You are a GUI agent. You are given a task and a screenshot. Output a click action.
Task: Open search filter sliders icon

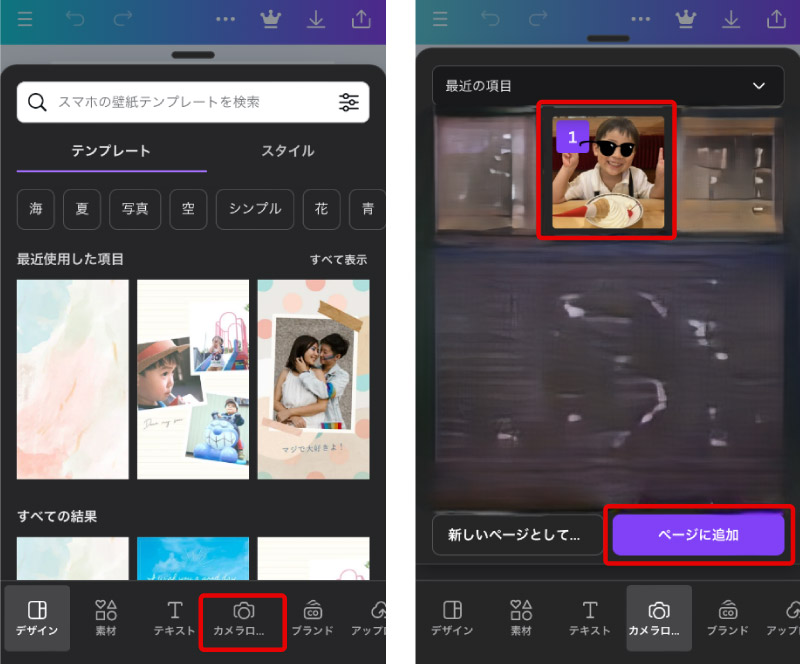pyautogui.click(x=349, y=102)
